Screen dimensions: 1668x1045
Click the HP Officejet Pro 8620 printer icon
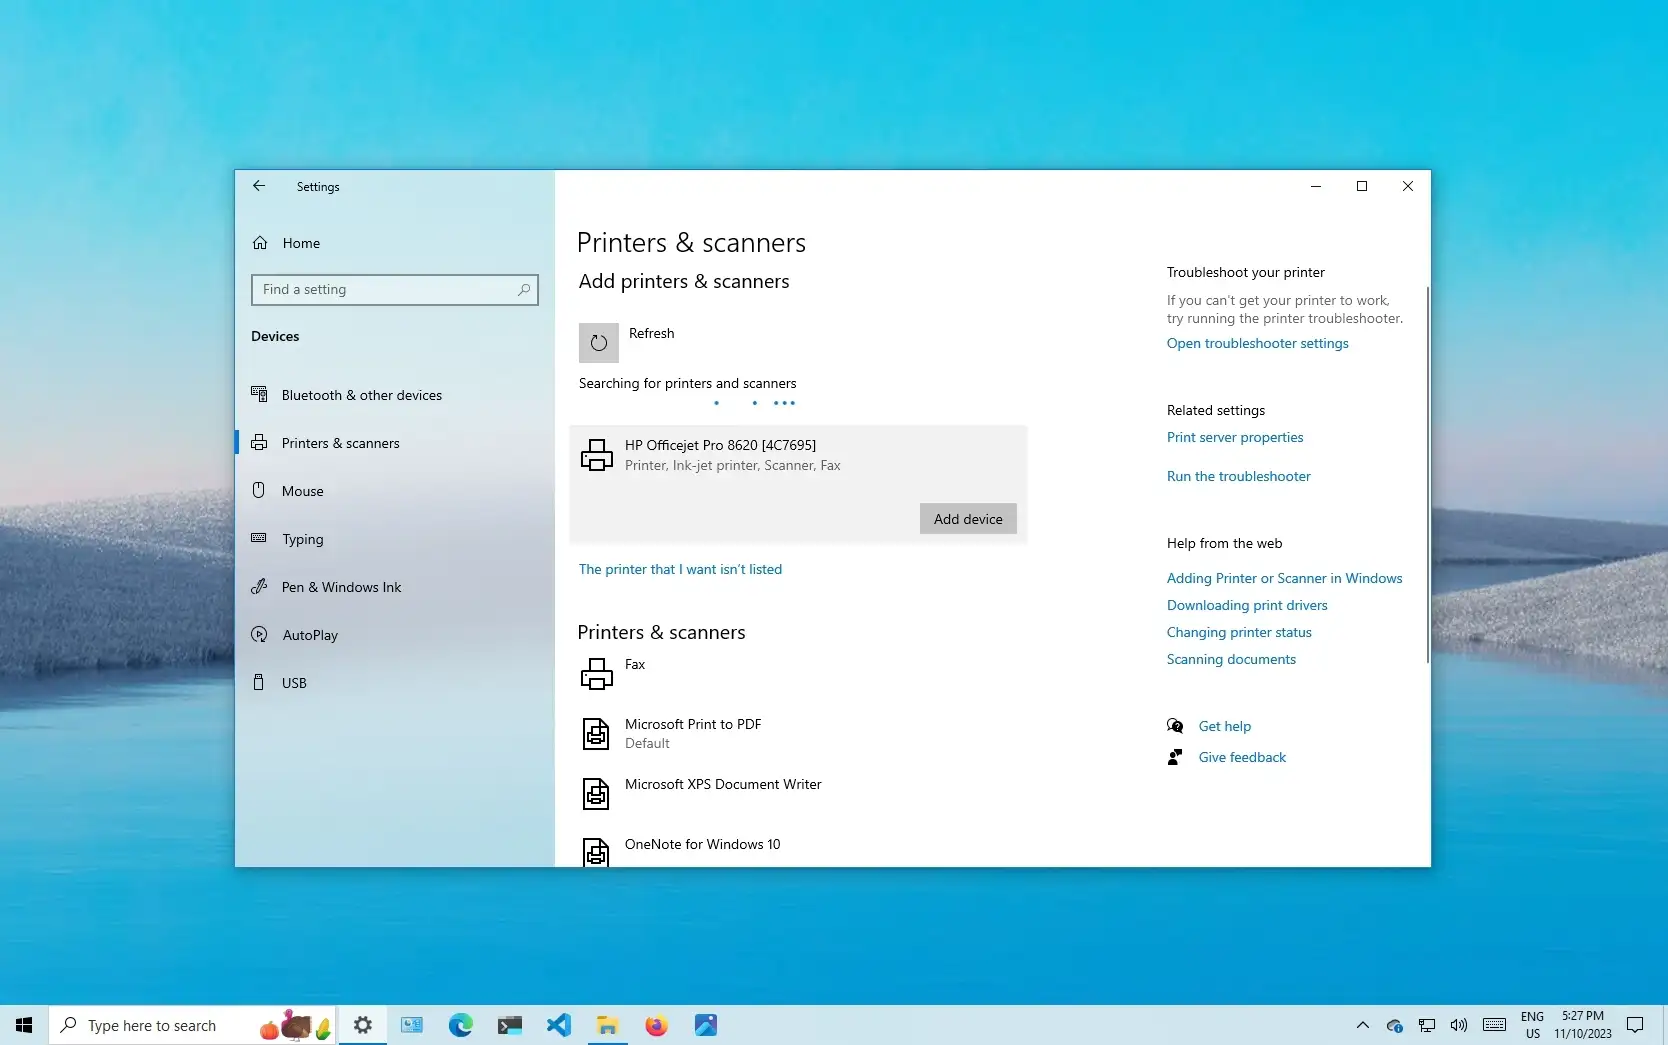[x=597, y=455]
